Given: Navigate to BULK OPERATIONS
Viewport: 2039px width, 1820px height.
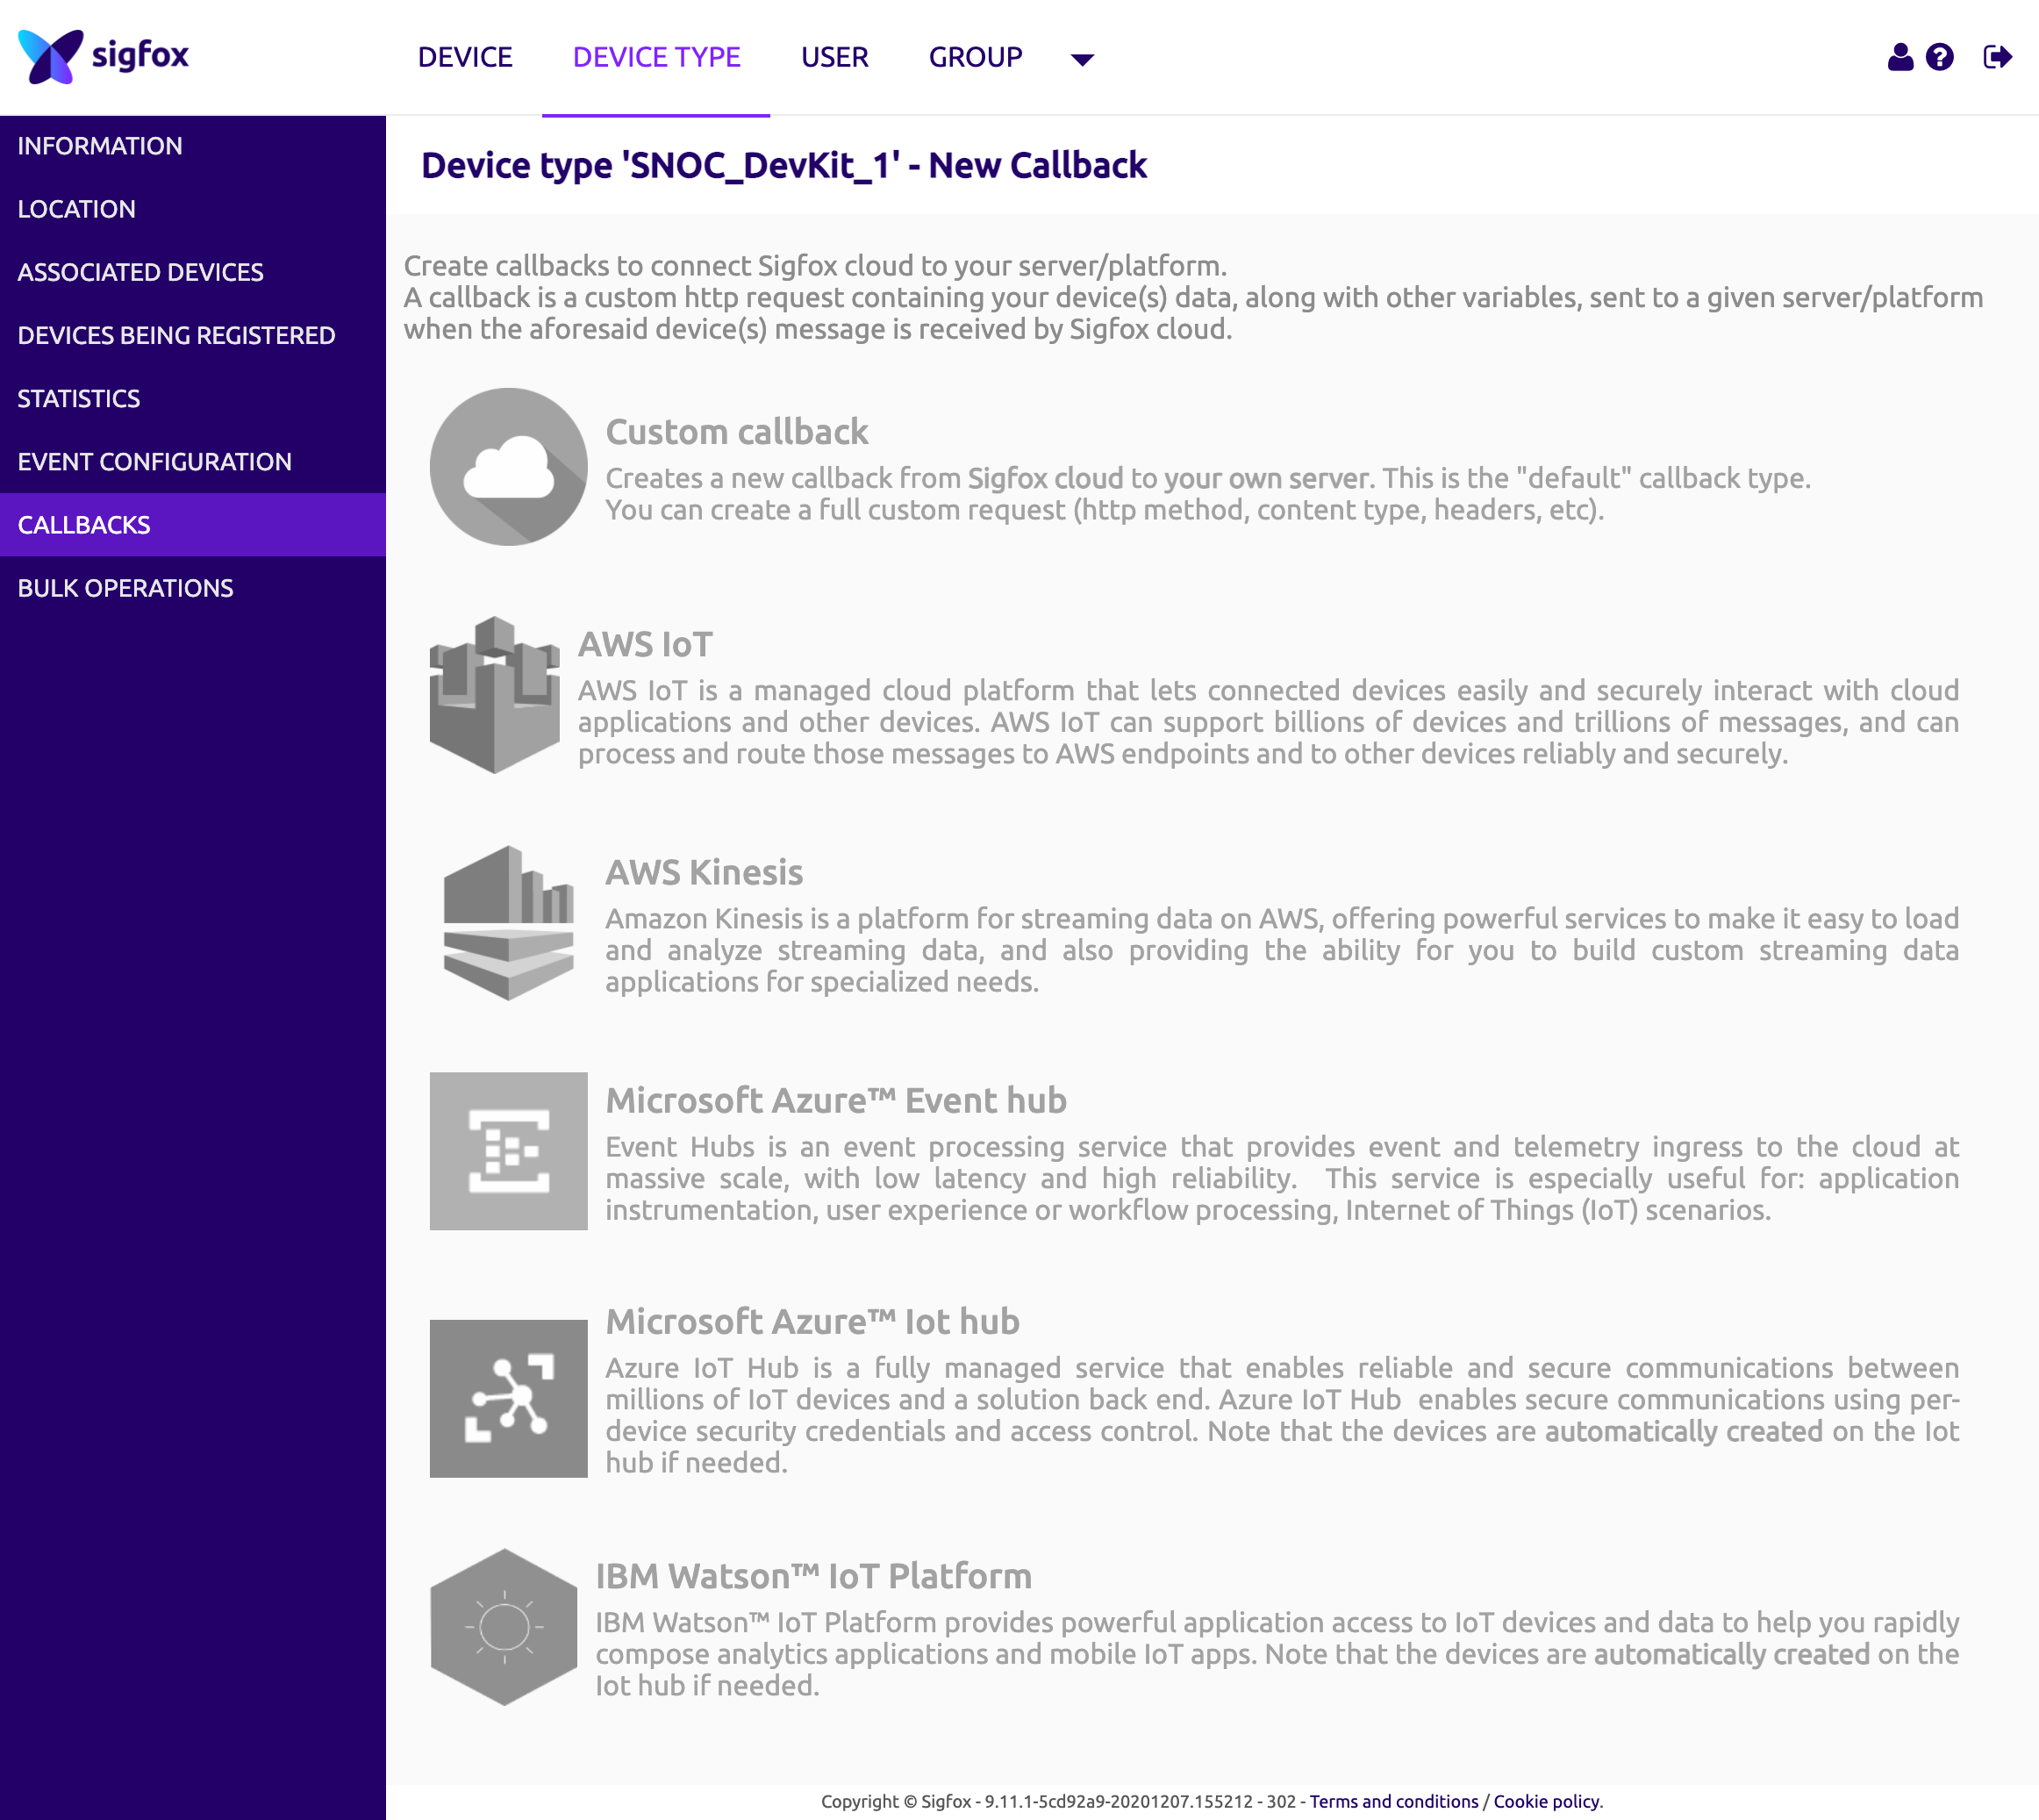Looking at the screenshot, I should [x=126, y=588].
